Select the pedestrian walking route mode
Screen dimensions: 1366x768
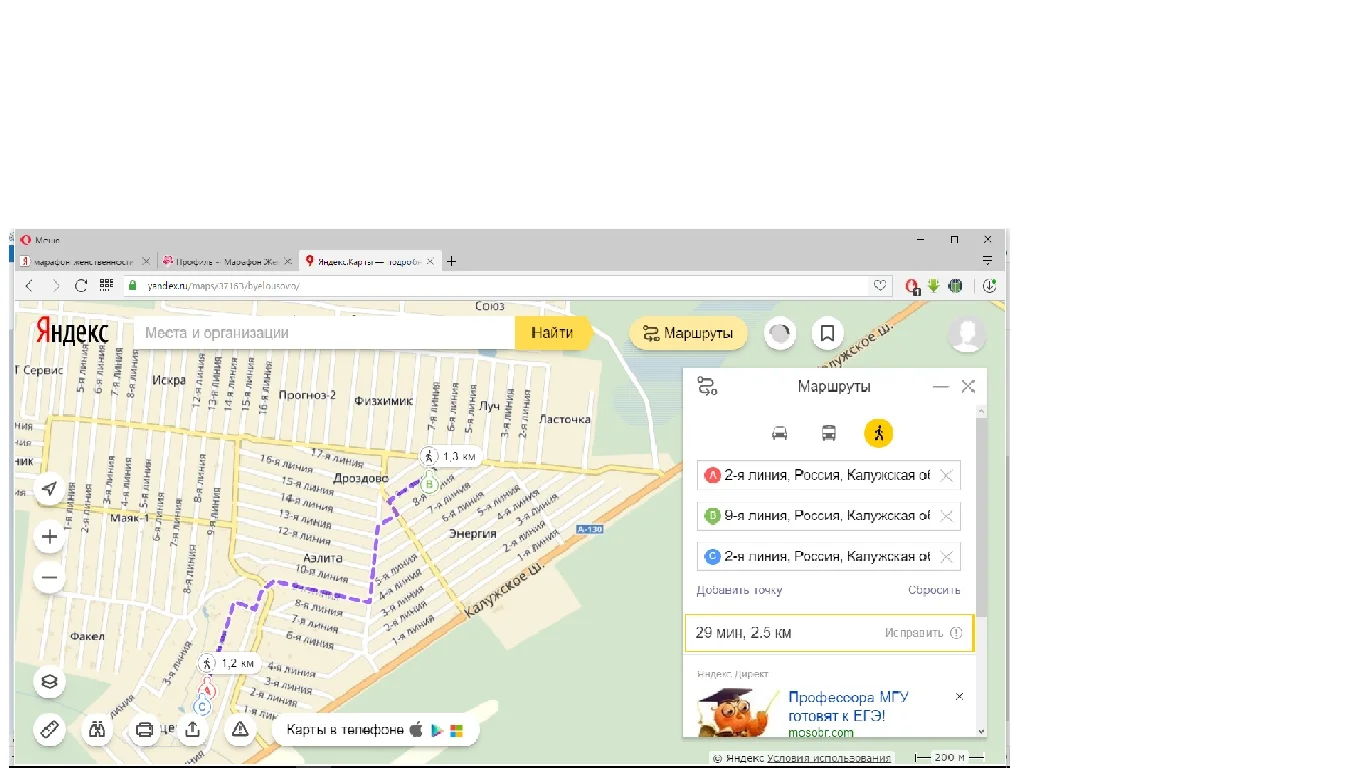point(878,433)
